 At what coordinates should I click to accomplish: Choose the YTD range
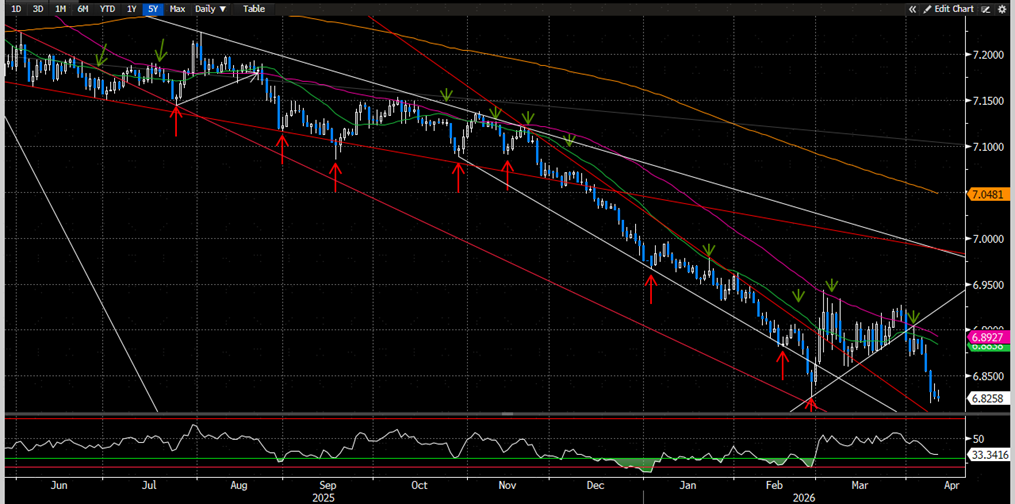point(108,9)
